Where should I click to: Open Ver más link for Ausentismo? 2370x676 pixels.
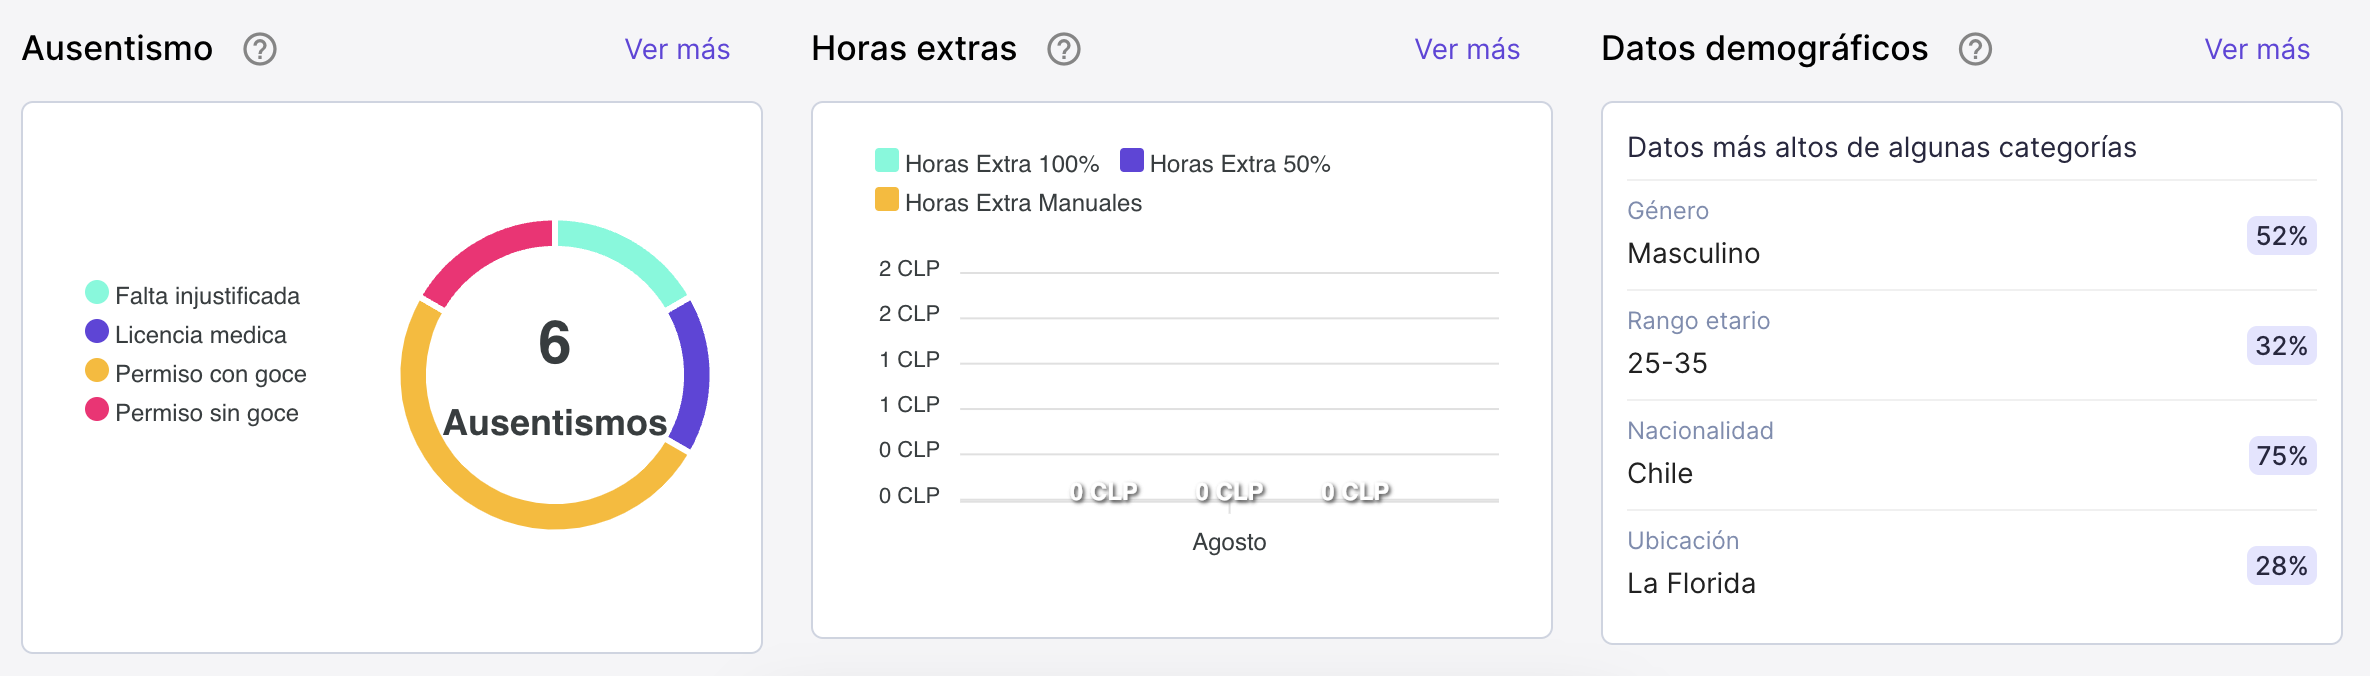pos(677,49)
